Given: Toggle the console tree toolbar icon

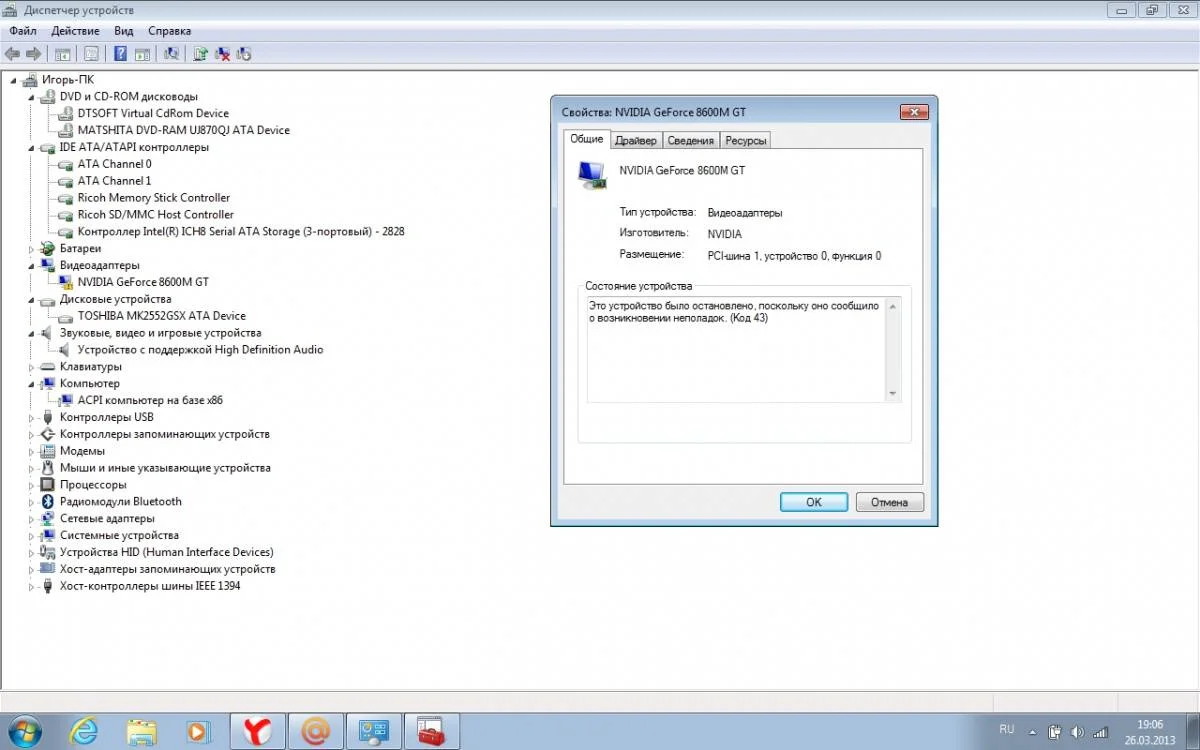Looking at the screenshot, I should click(x=63, y=54).
